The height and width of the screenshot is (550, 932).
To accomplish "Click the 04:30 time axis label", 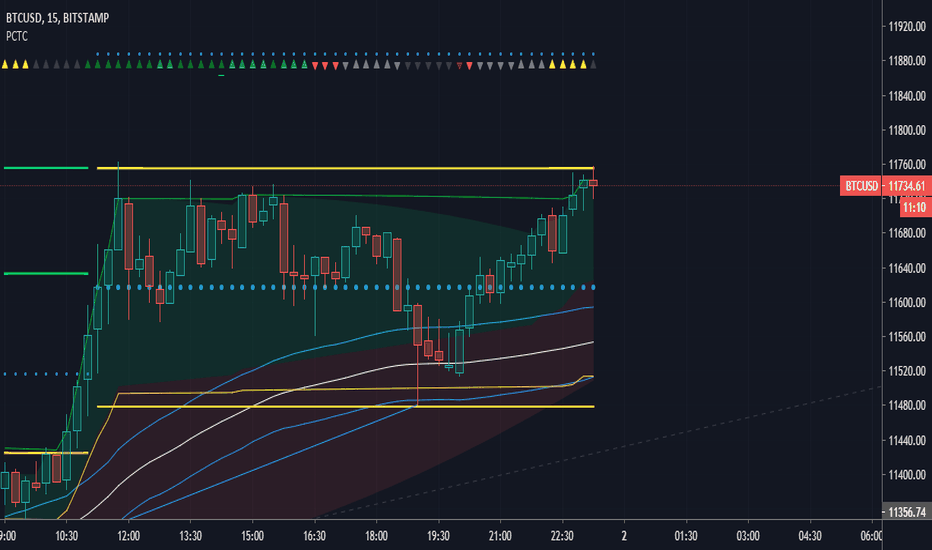I will pyautogui.click(x=810, y=536).
